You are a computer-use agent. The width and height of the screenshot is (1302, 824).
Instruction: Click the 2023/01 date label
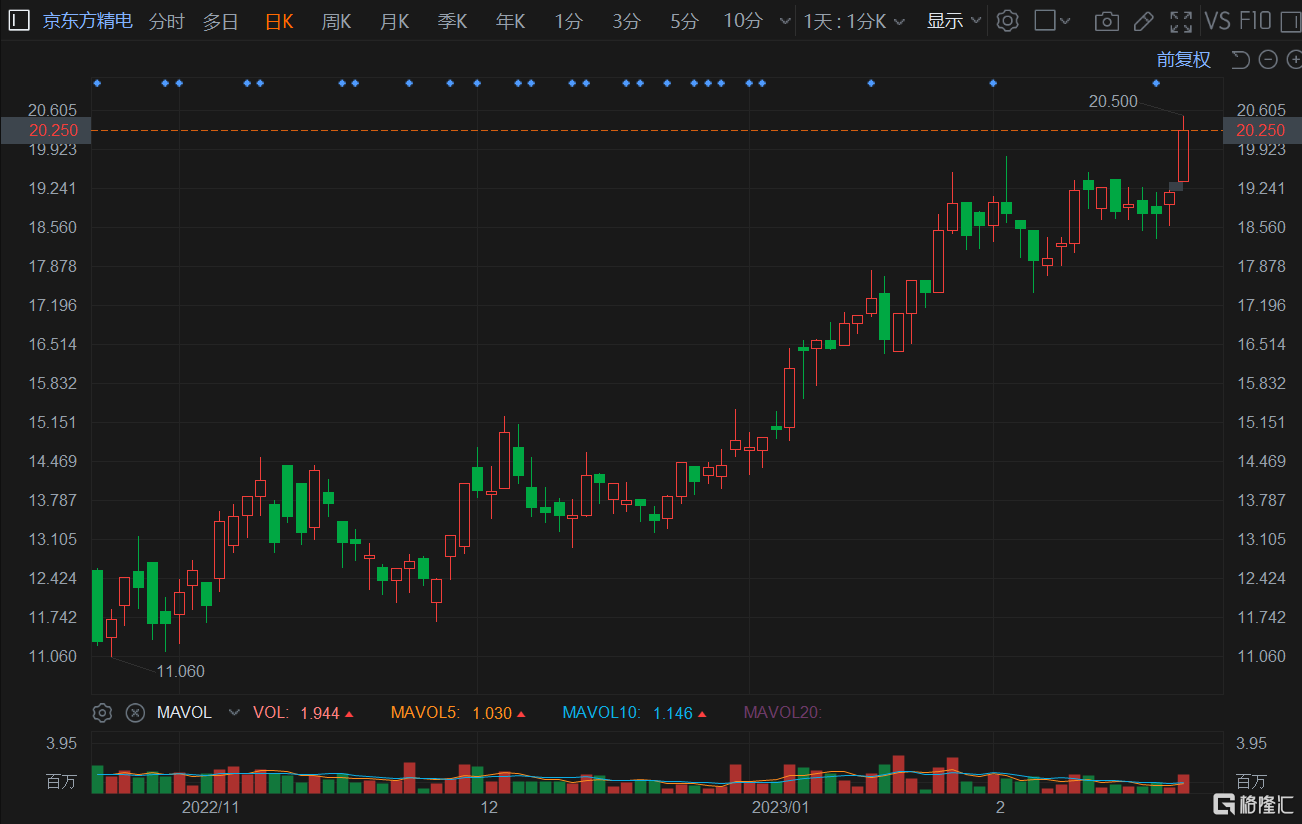coord(780,807)
